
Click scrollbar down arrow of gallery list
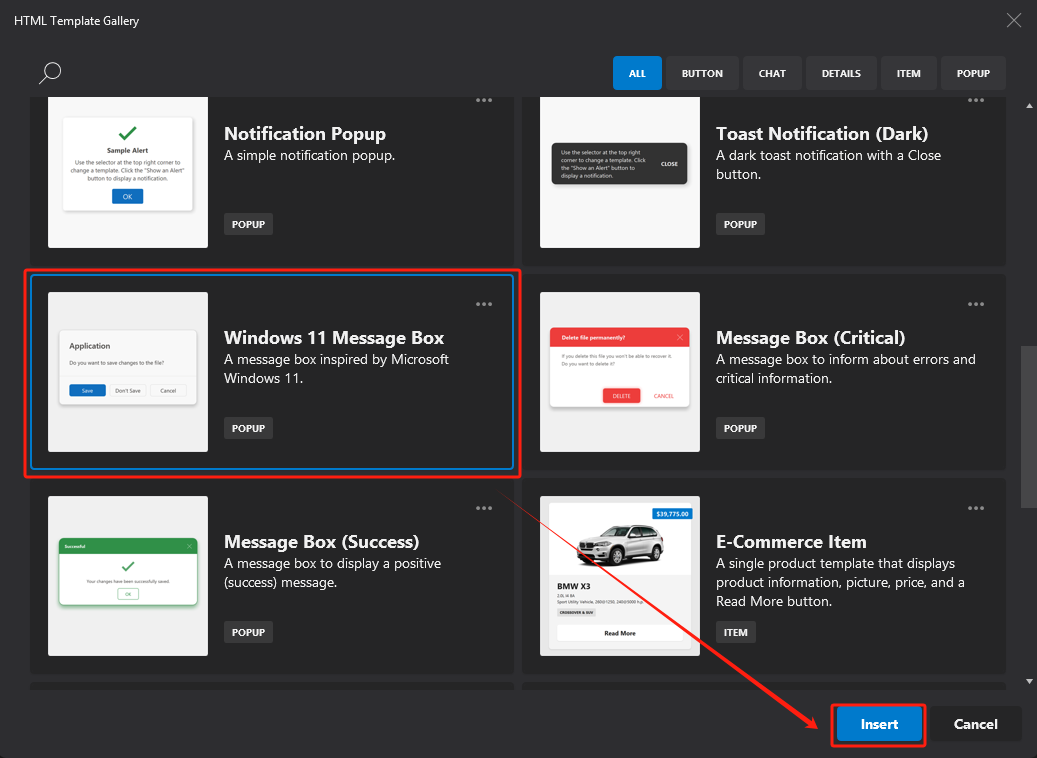1029,681
